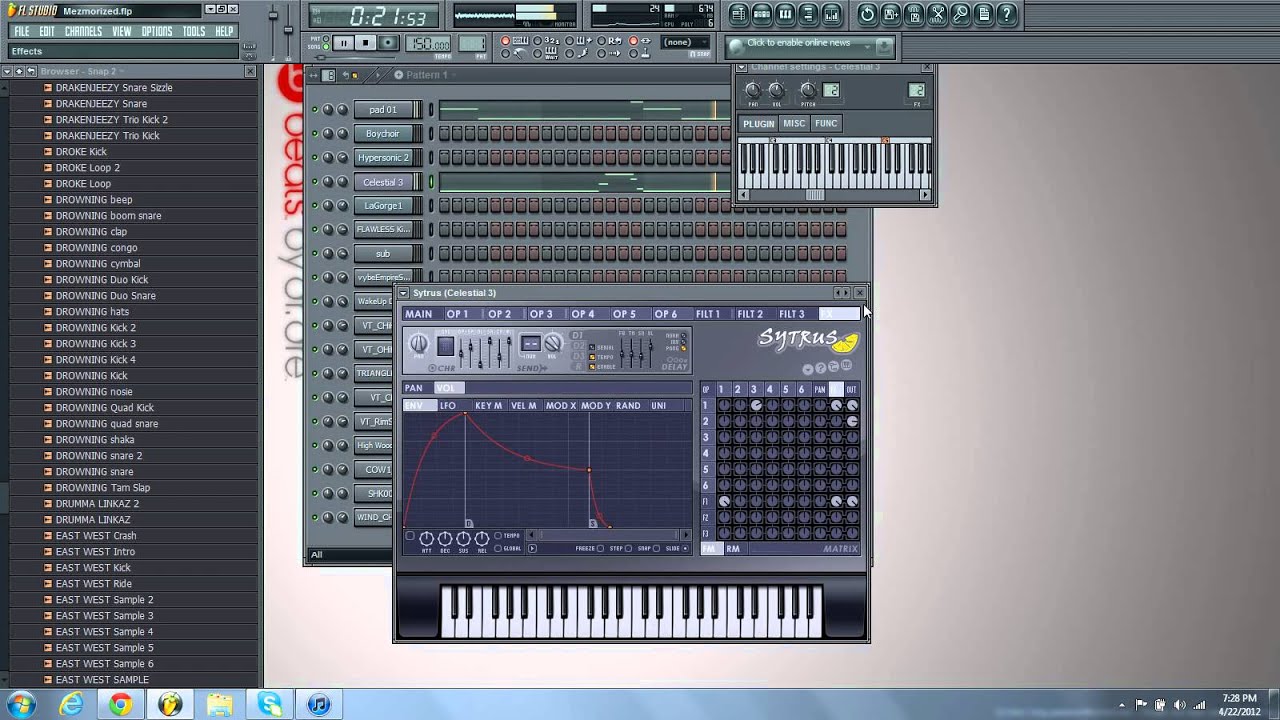Click the online news download icon
The image size is (1280, 720).
(883, 45)
